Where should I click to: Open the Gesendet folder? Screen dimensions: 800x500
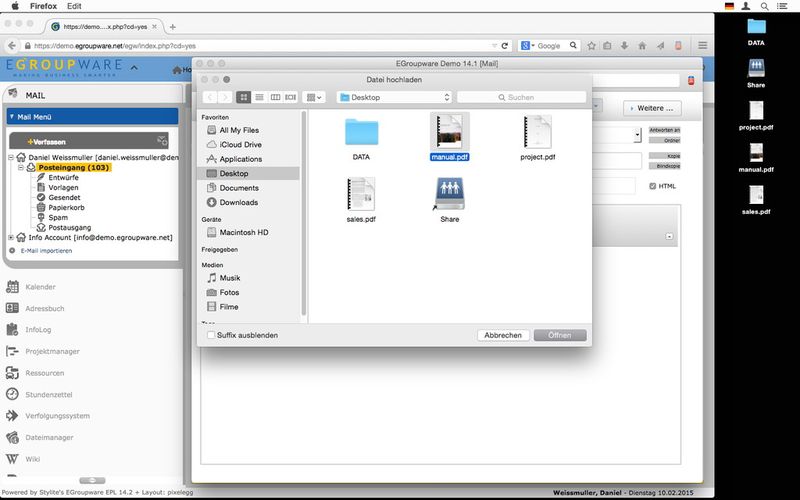(64, 197)
